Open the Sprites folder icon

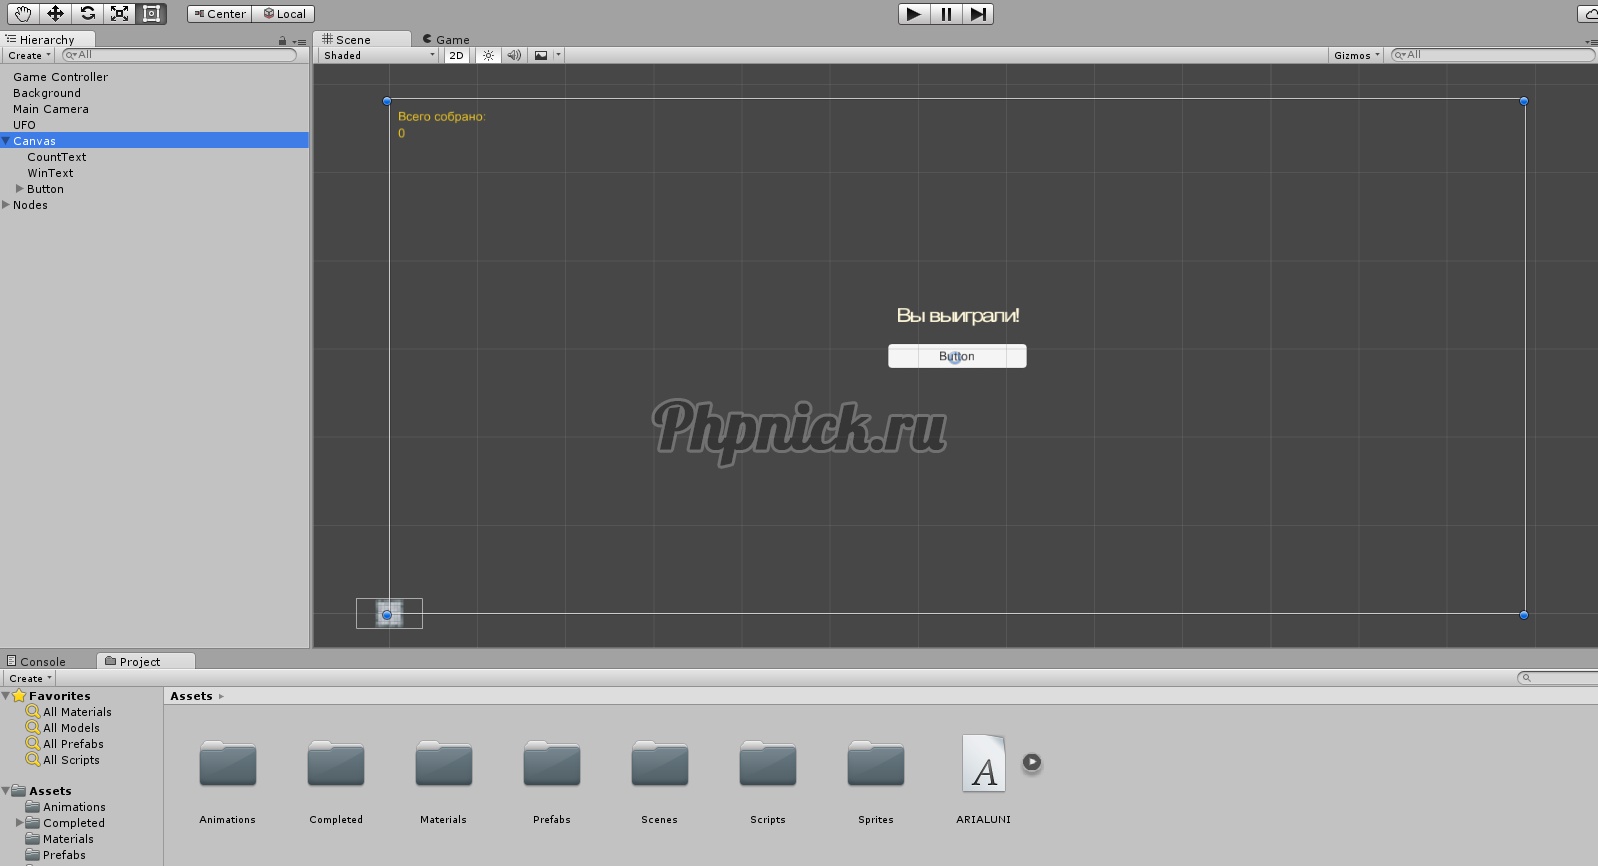pyautogui.click(x=876, y=764)
